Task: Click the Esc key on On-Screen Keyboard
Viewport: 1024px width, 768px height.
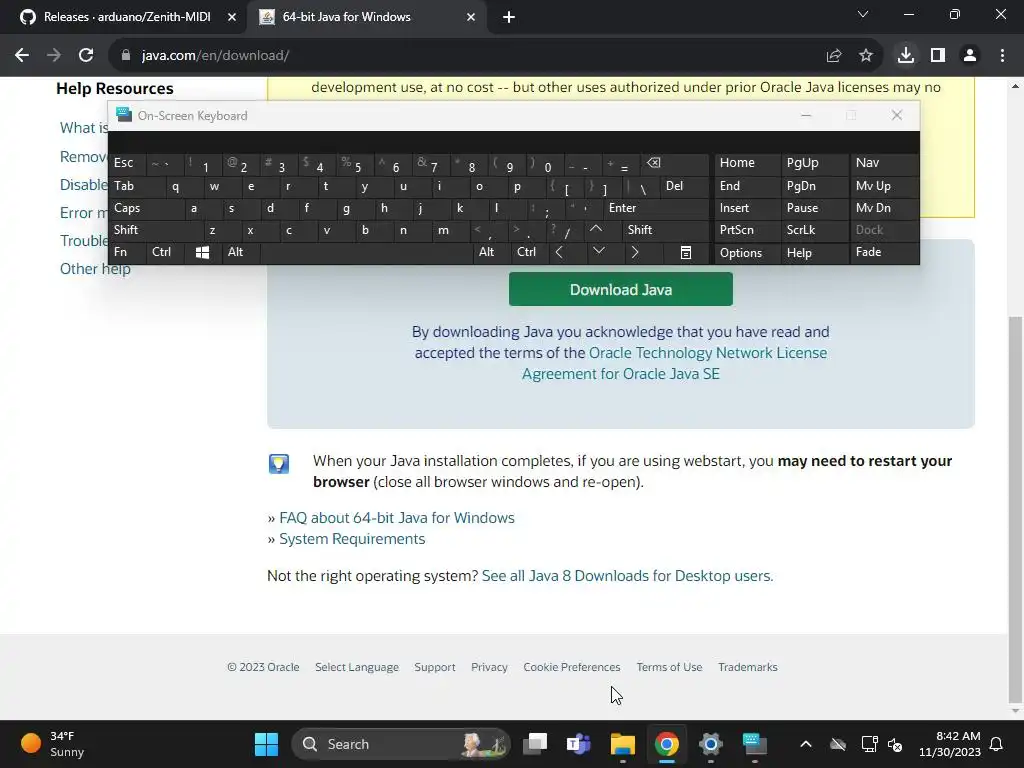Action: click(127, 163)
